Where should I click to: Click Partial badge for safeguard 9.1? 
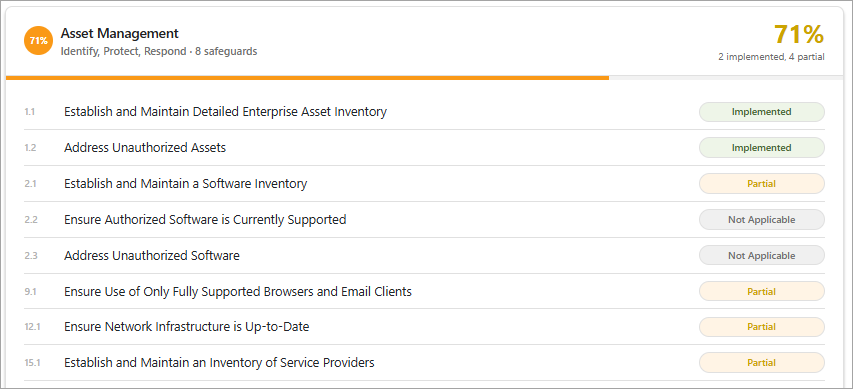pyautogui.click(x=762, y=292)
